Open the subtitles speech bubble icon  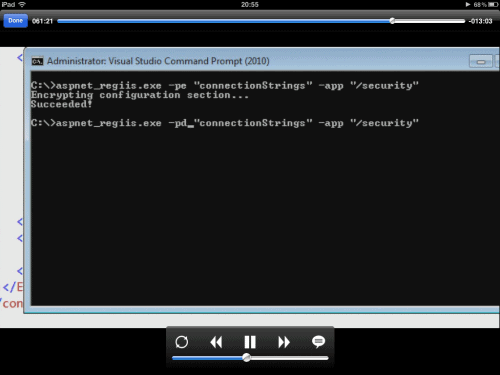tap(318, 342)
